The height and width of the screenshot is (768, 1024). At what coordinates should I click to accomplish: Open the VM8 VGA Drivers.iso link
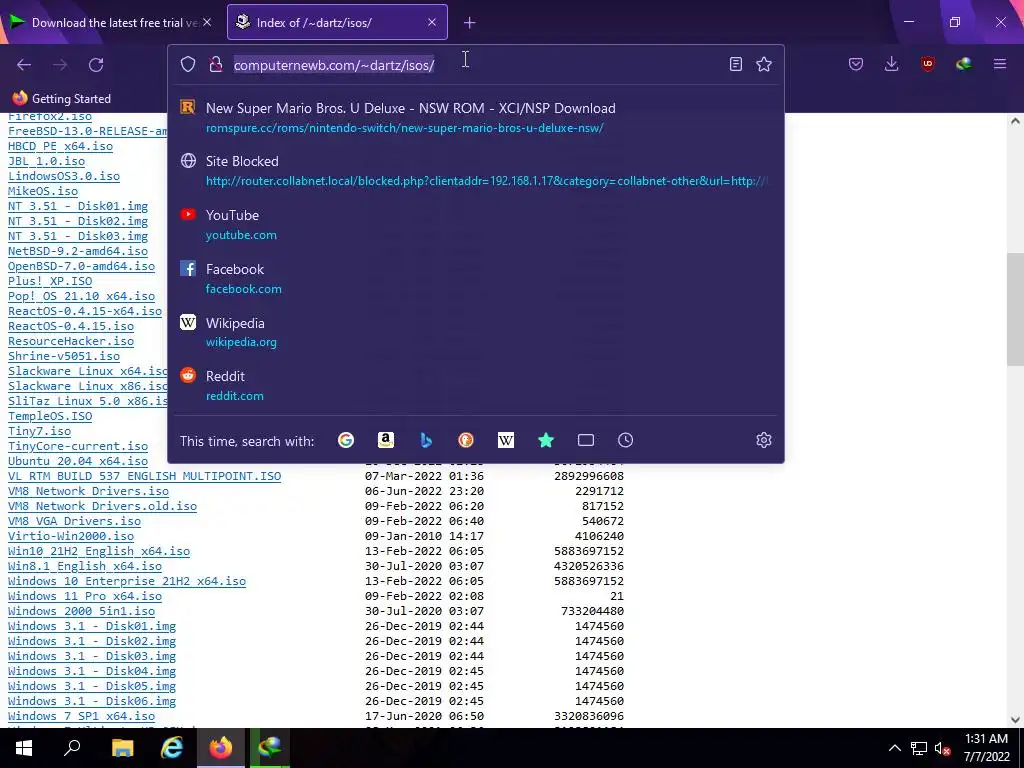click(74, 521)
